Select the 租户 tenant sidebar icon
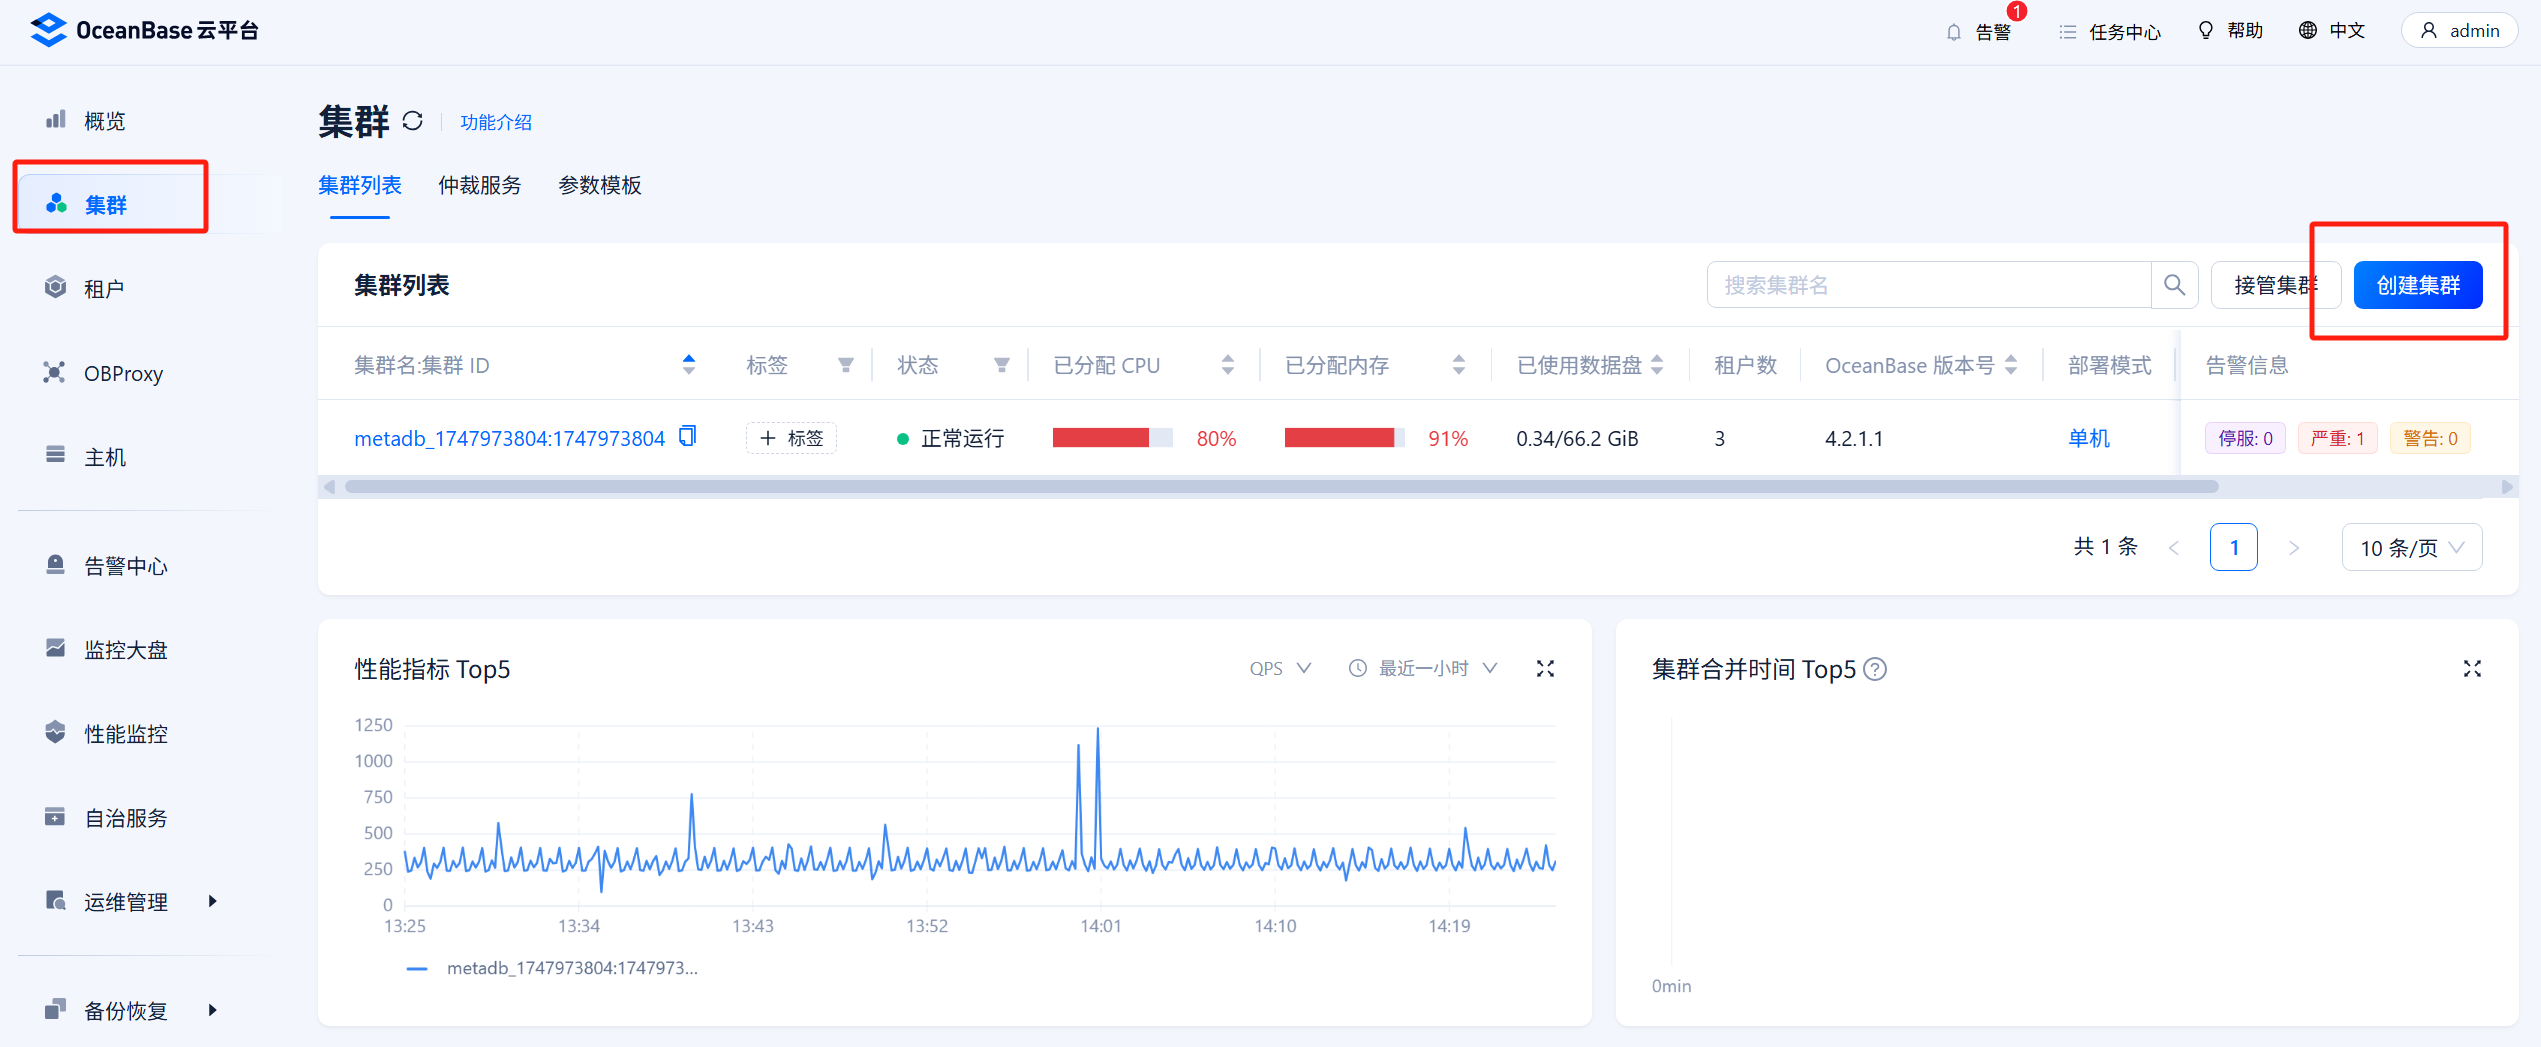2541x1047 pixels. pos(104,287)
